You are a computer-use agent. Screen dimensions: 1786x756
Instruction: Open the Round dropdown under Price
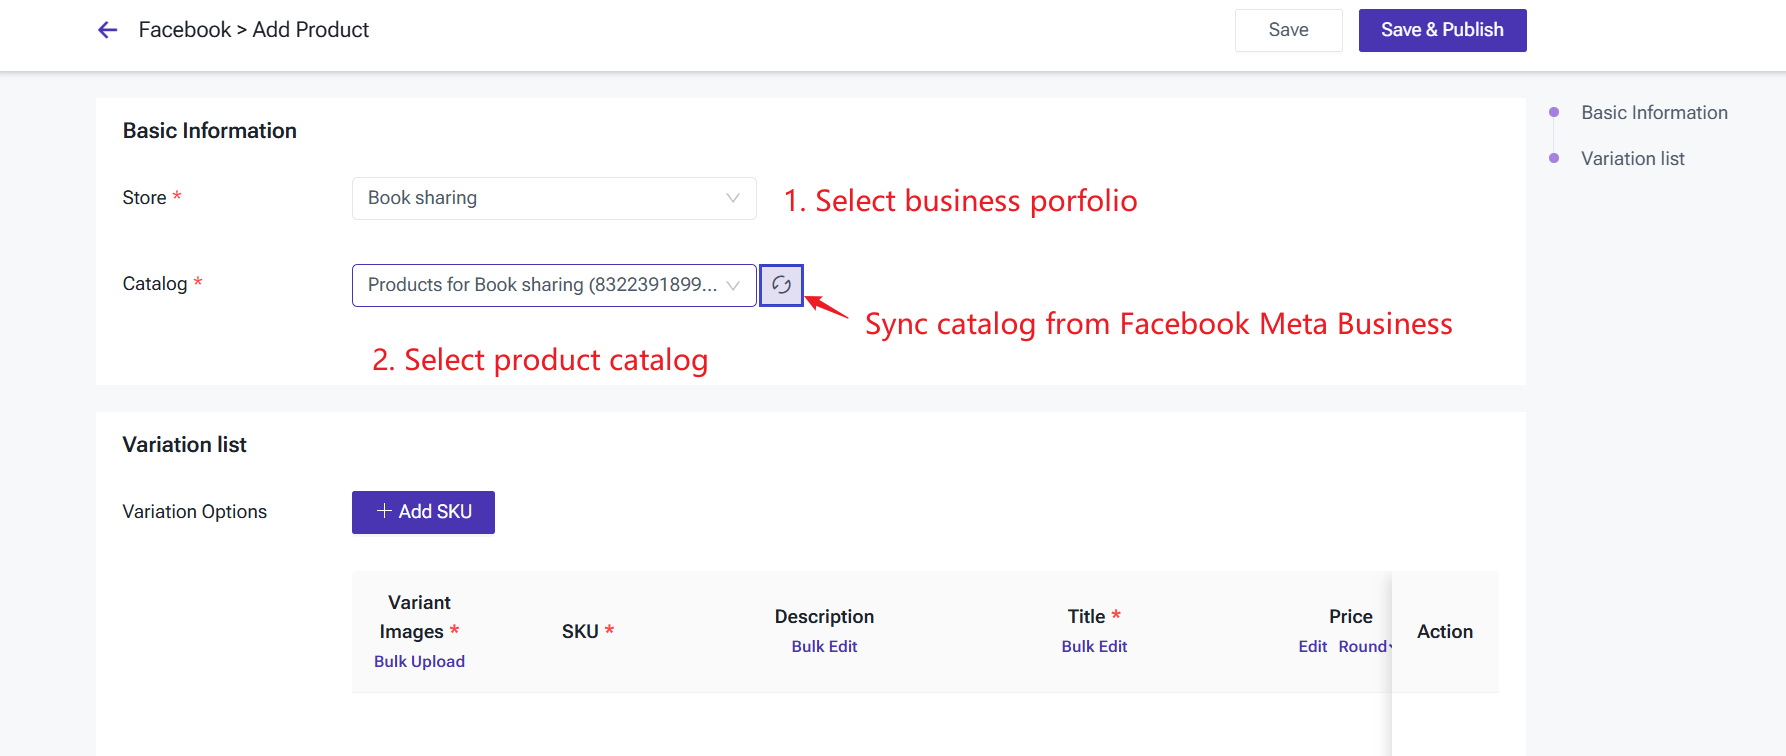pyautogui.click(x=1365, y=647)
